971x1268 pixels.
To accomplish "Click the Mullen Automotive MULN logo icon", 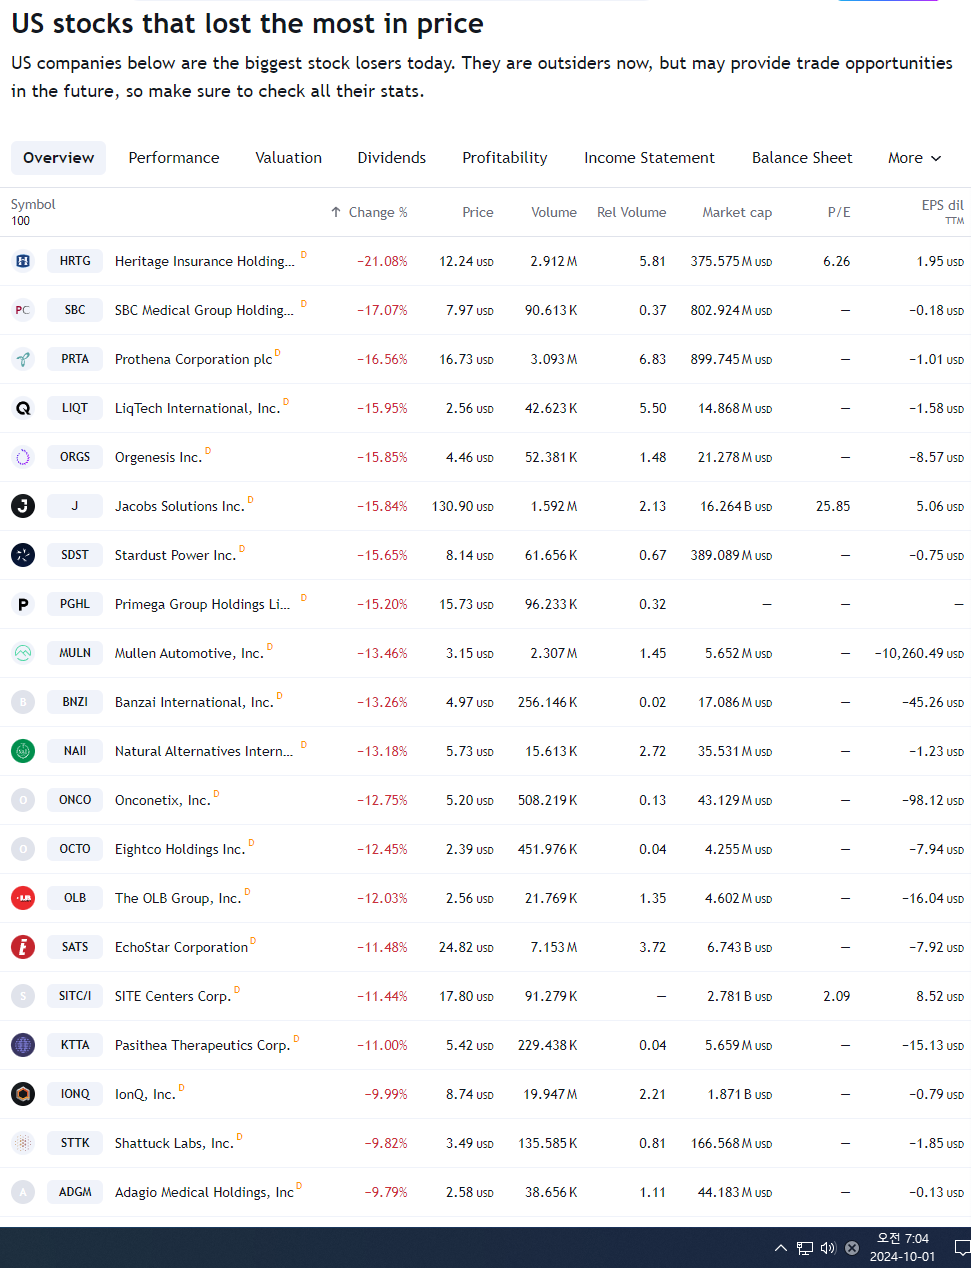I will click(23, 653).
